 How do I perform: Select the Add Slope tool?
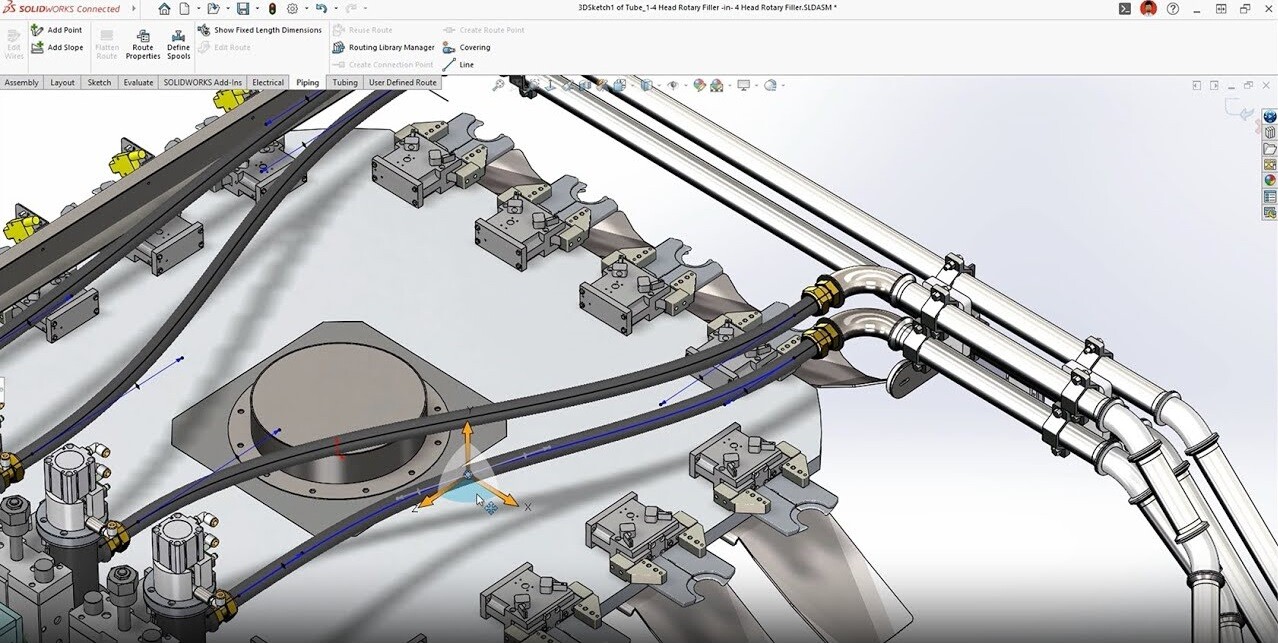point(62,46)
